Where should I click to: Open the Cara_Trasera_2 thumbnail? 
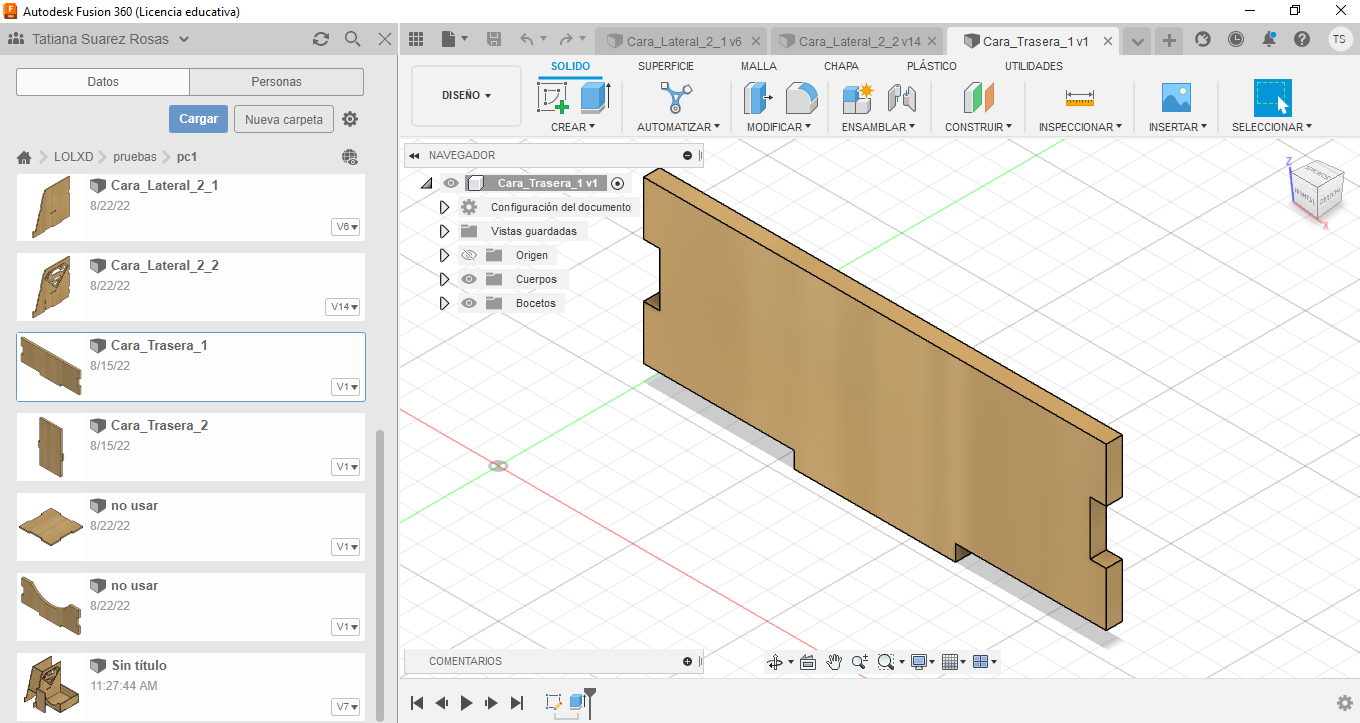click(x=50, y=445)
